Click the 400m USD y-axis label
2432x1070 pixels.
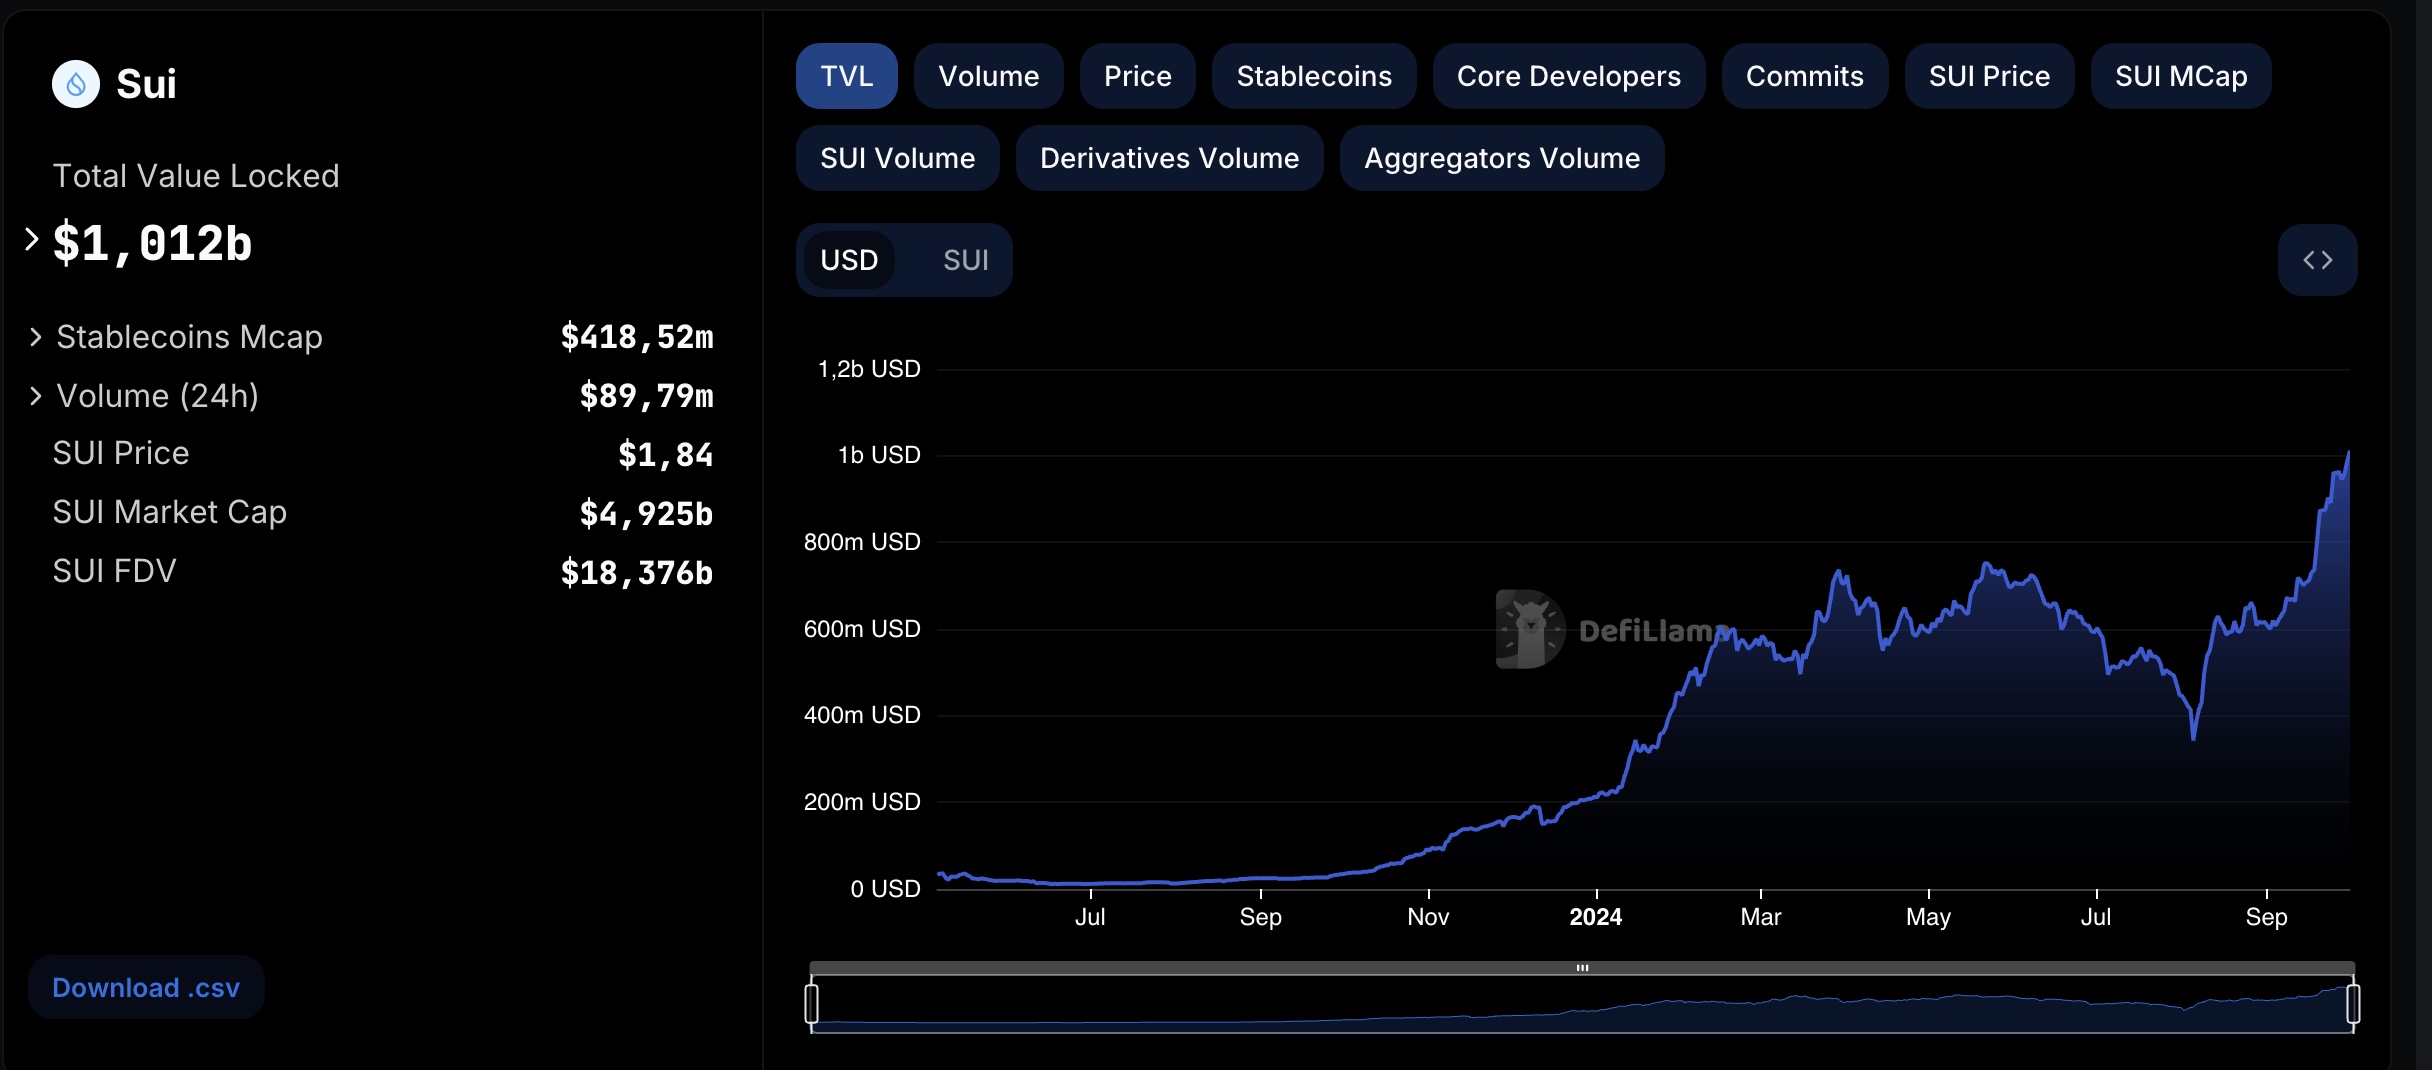coord(862,715)
